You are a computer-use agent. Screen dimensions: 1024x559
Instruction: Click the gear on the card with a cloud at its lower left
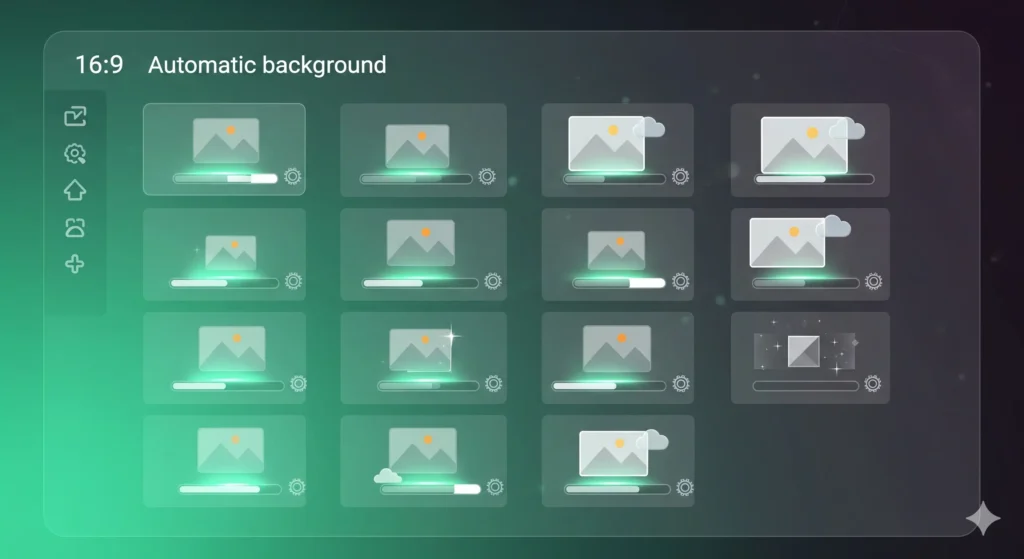click(494, 487)
